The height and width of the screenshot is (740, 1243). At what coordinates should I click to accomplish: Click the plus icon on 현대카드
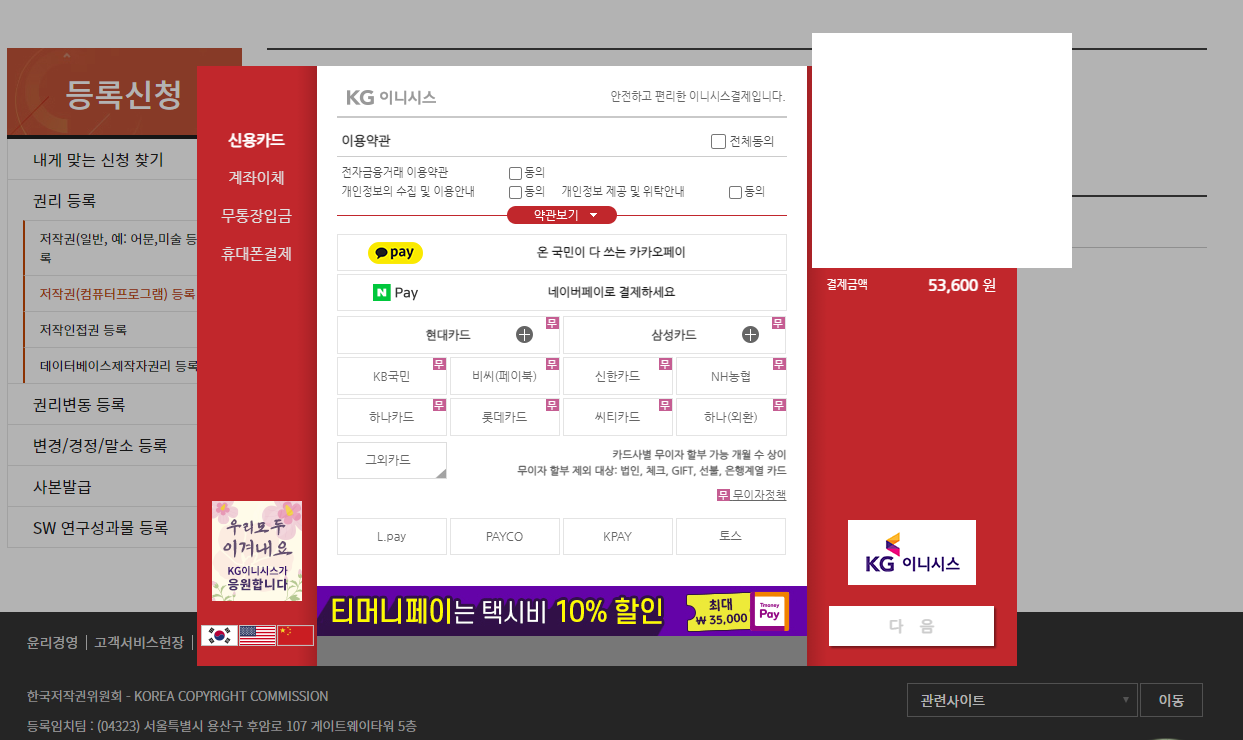(x=524, y=335)
